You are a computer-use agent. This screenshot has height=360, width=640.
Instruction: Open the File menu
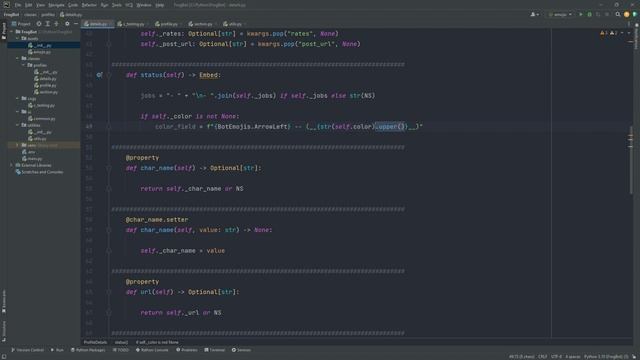18,5
